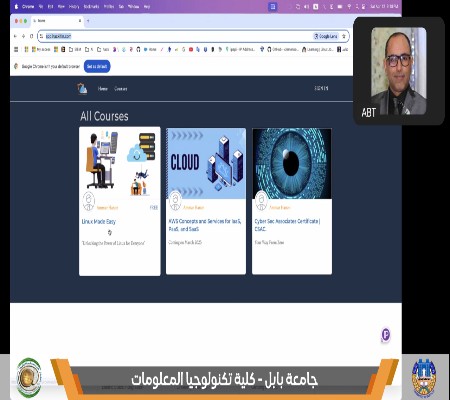Click the FREE label on Linux card
Viewport: 450px width, 400px height.
154,208
